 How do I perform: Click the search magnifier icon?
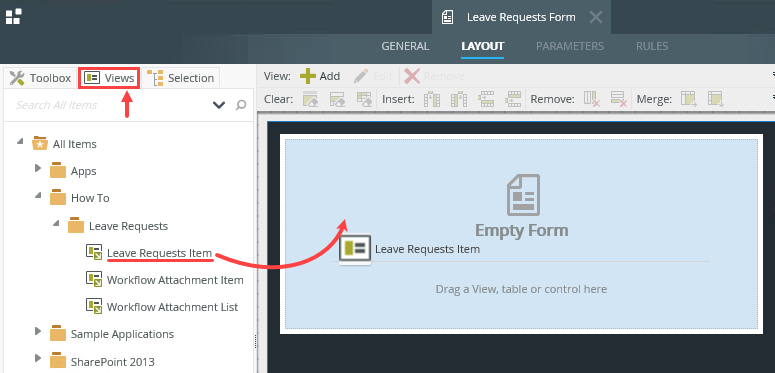(241, 105)
